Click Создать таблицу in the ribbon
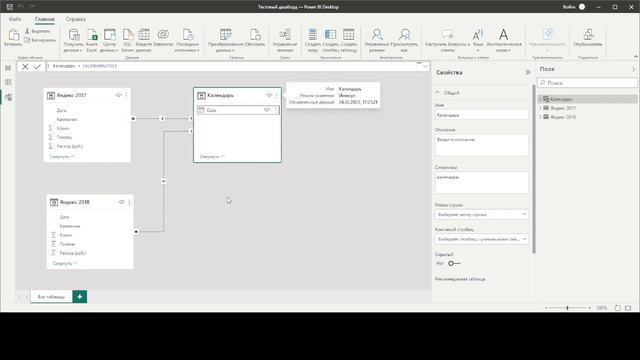640x360 pixels. (x=349, y=40)
